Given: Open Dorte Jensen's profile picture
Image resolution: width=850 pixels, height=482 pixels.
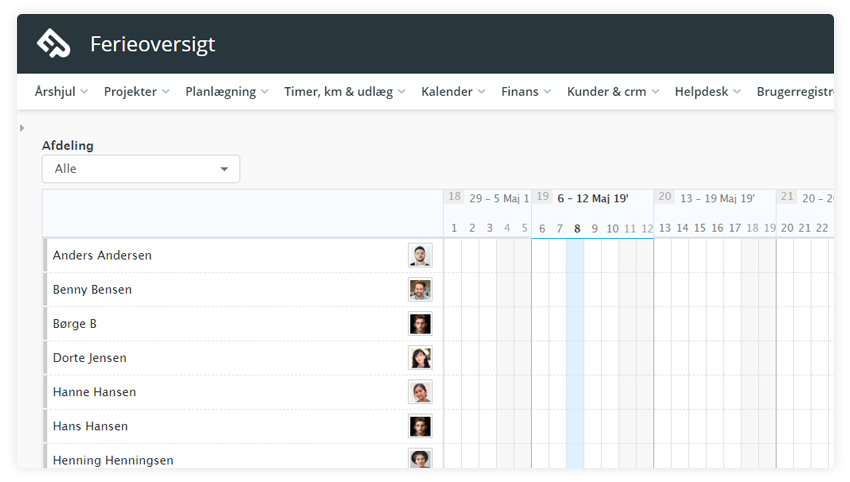Looking at the screenshot, I should [x=420, y=358].
